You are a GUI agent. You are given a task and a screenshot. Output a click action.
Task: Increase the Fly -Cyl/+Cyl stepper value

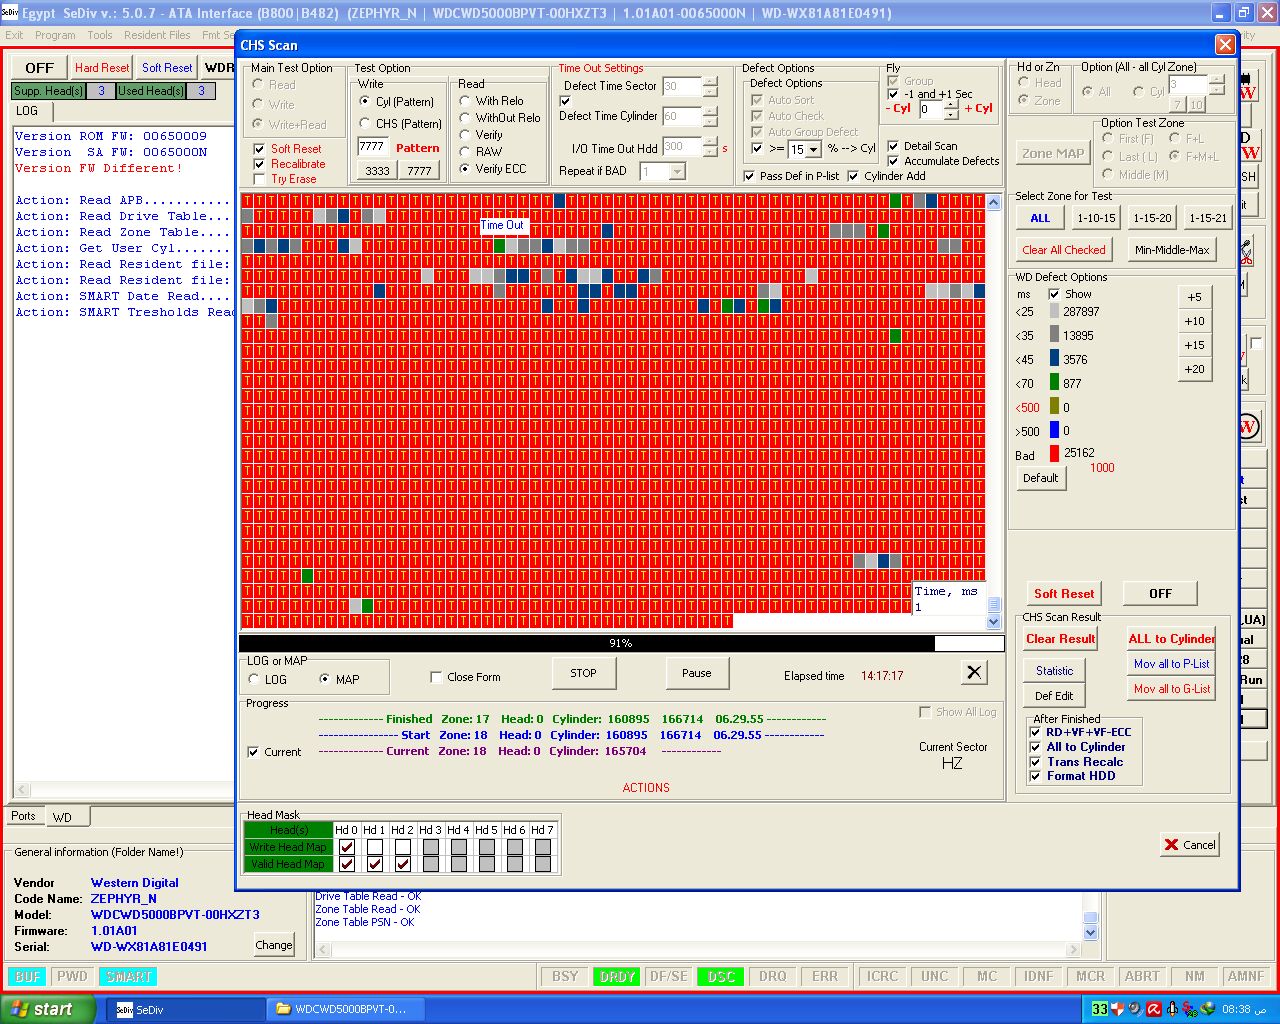coord(951,104)
